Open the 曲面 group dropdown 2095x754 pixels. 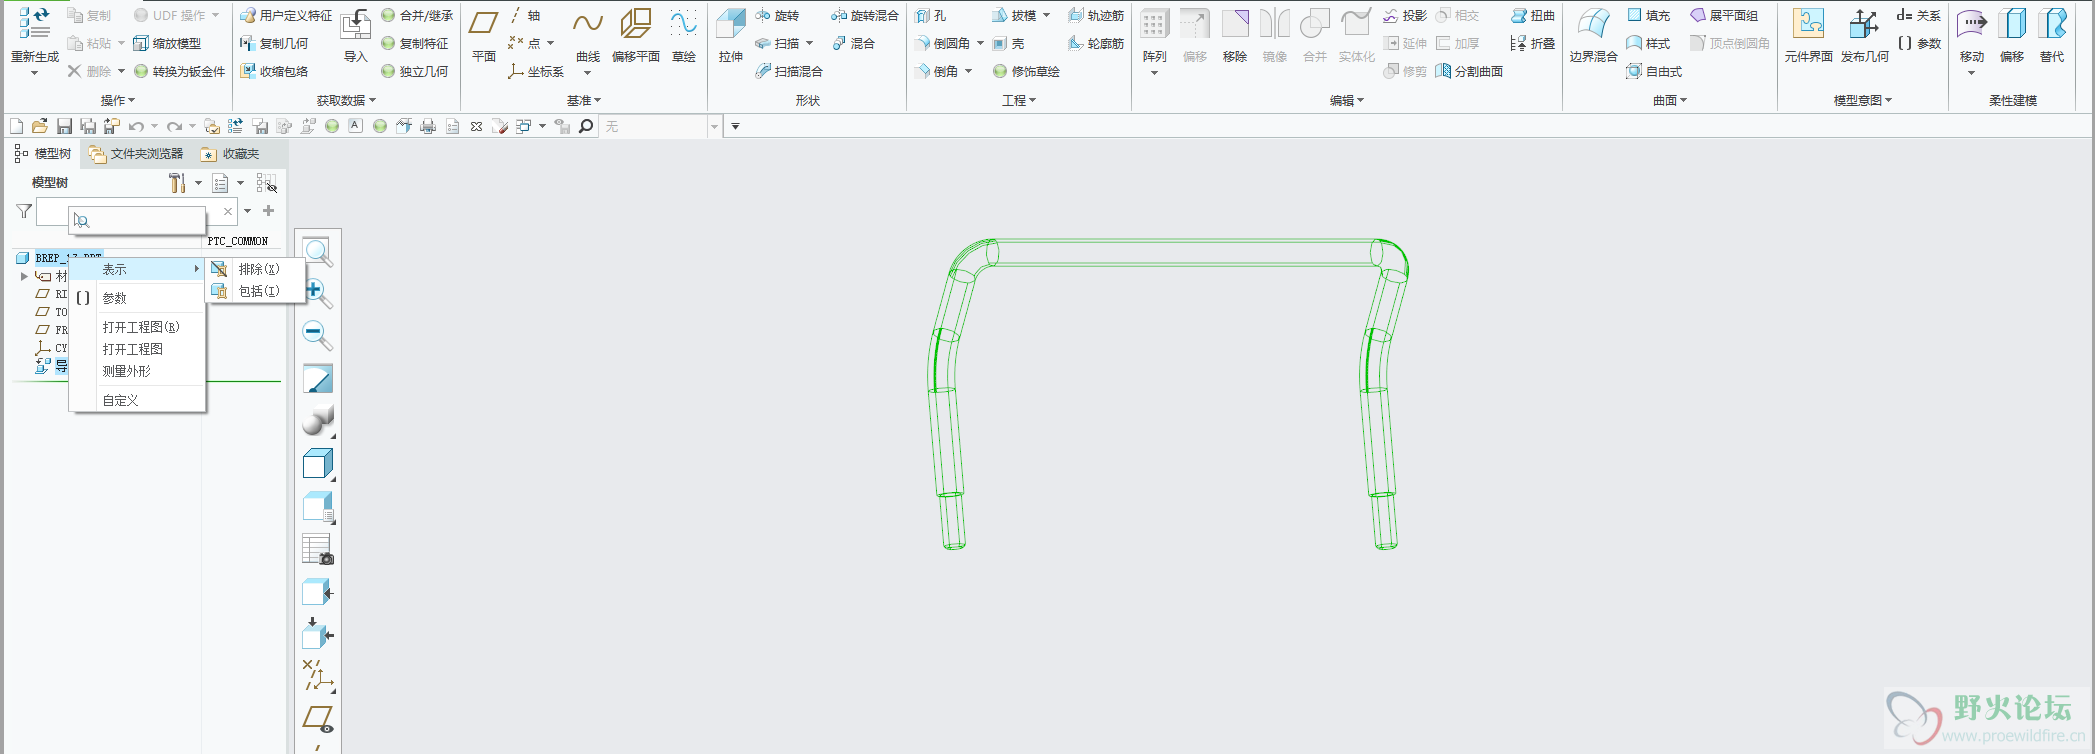(1670, 100)
